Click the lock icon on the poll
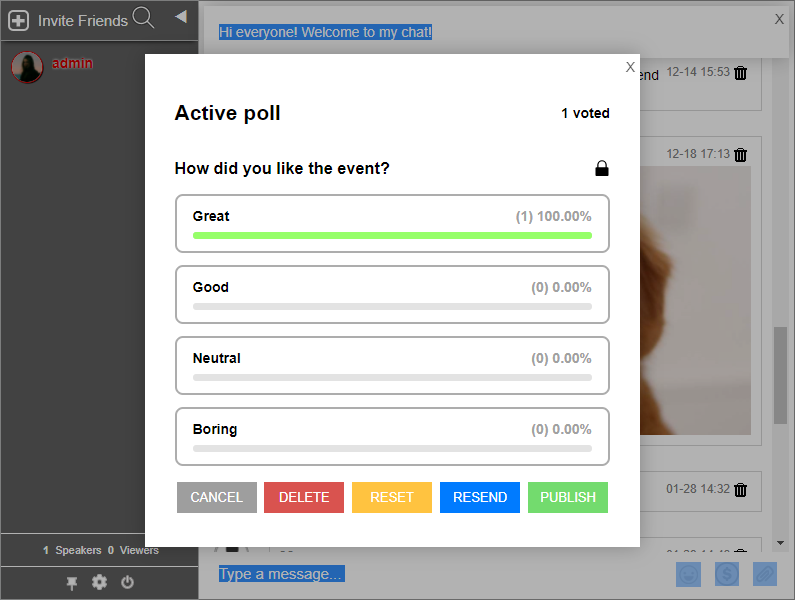795x600 pixels. coord(602,168)
